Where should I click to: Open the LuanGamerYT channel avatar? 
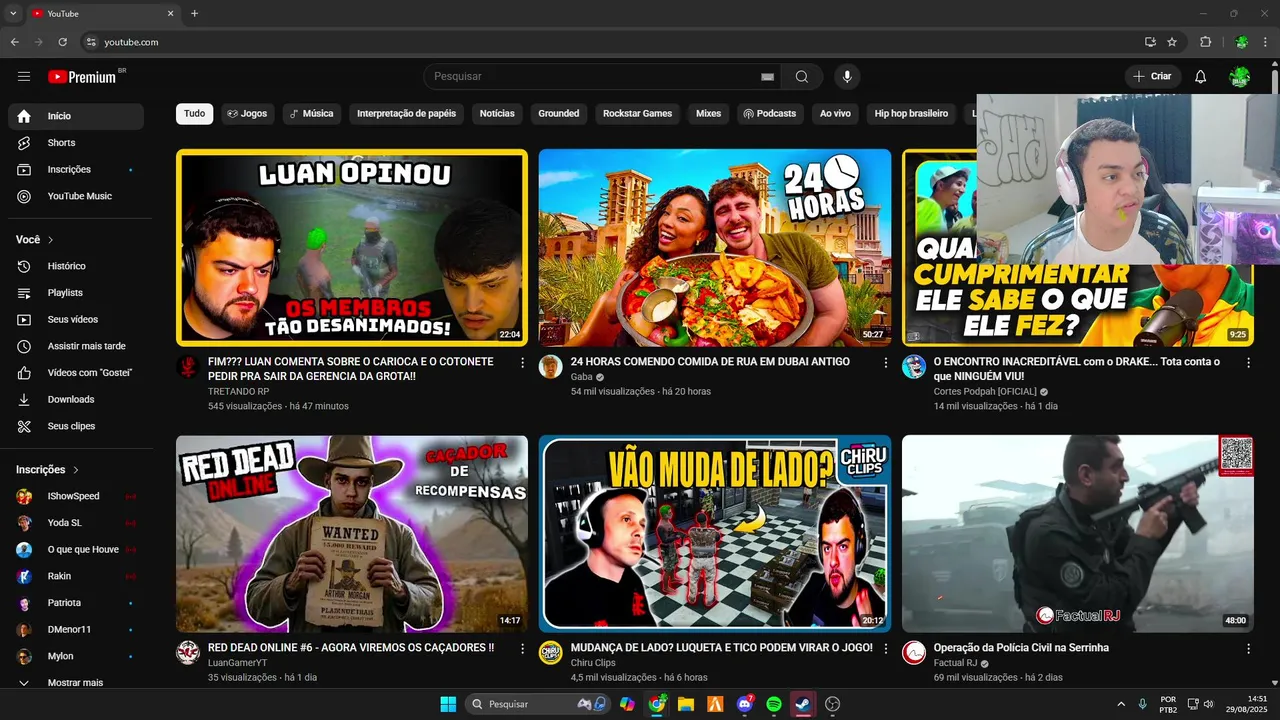click(x=188, y=653)
